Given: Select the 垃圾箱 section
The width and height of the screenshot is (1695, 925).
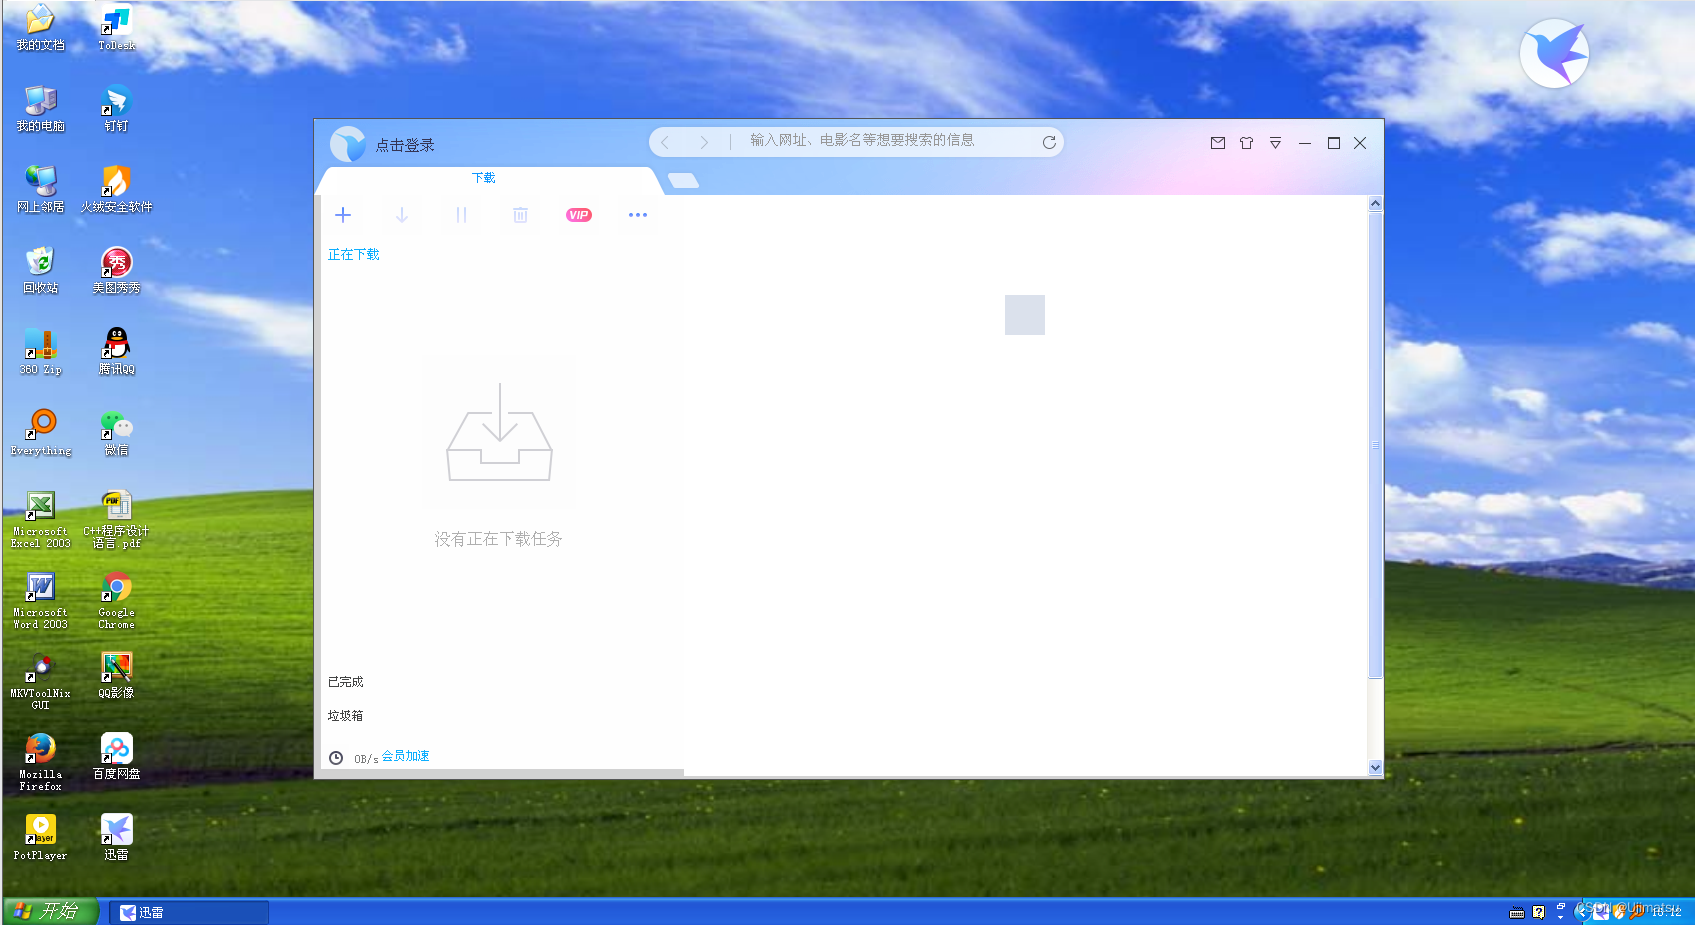Looking at the screenshot, I should pyautogui.click(x=346, y=716).
